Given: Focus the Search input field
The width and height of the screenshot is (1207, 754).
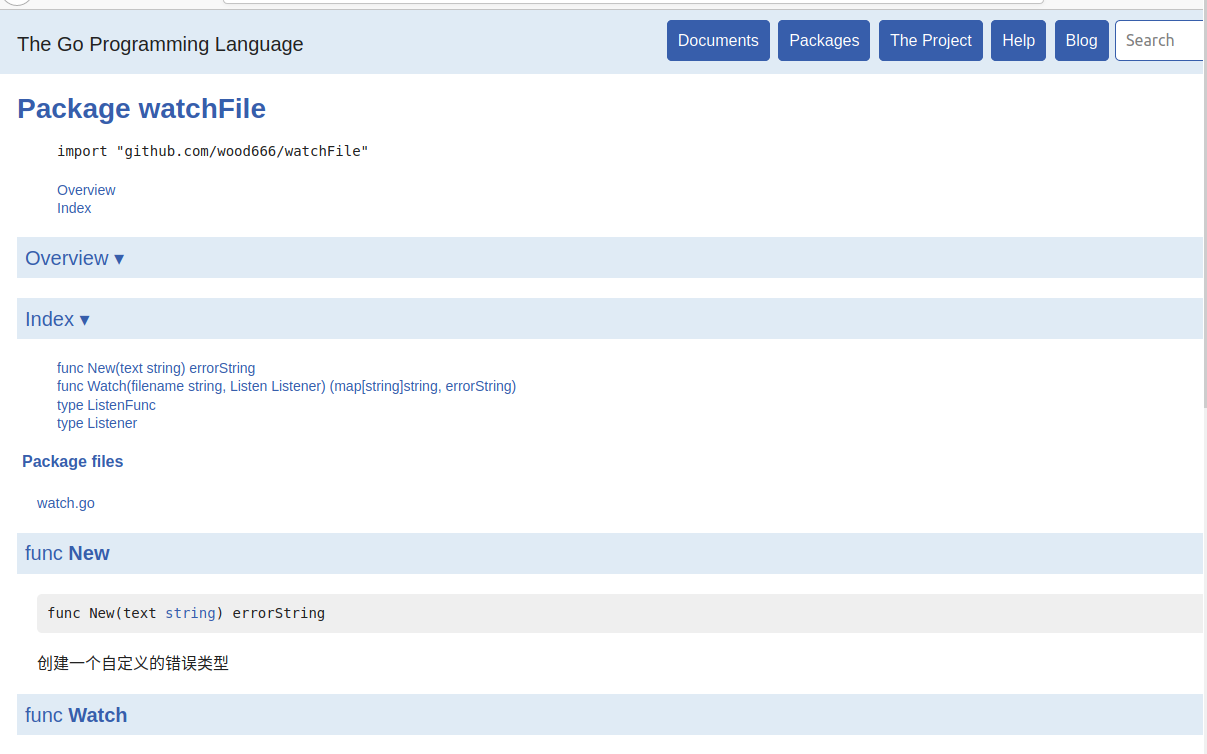Looking at the screenshot, I should (x=1160, y=41).
